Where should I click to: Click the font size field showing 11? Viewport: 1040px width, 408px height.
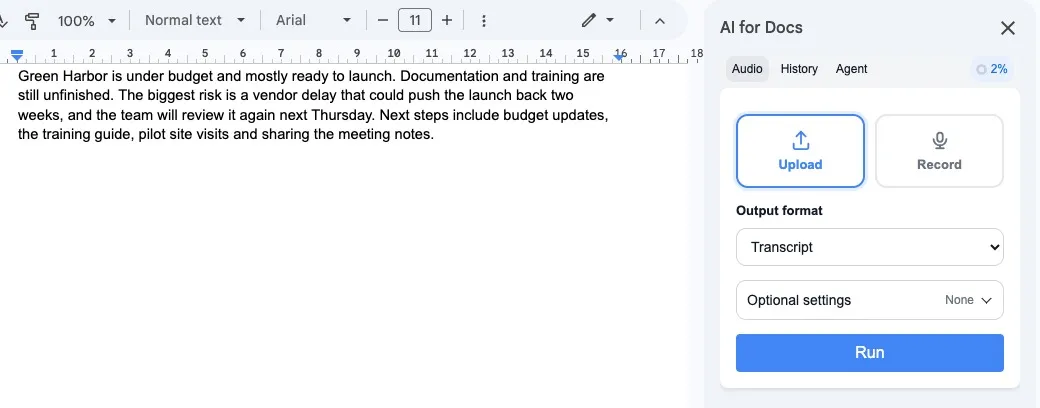click(415, 21)
